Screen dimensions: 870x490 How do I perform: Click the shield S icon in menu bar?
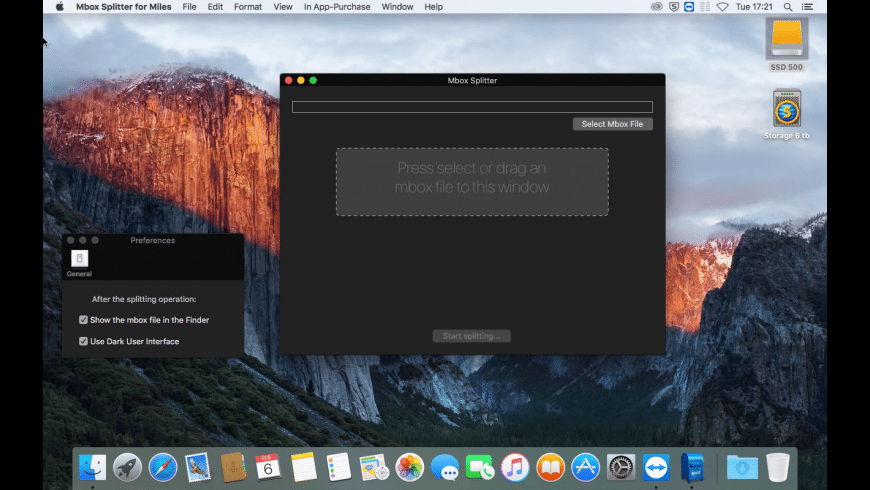click(x=674, y=7)
